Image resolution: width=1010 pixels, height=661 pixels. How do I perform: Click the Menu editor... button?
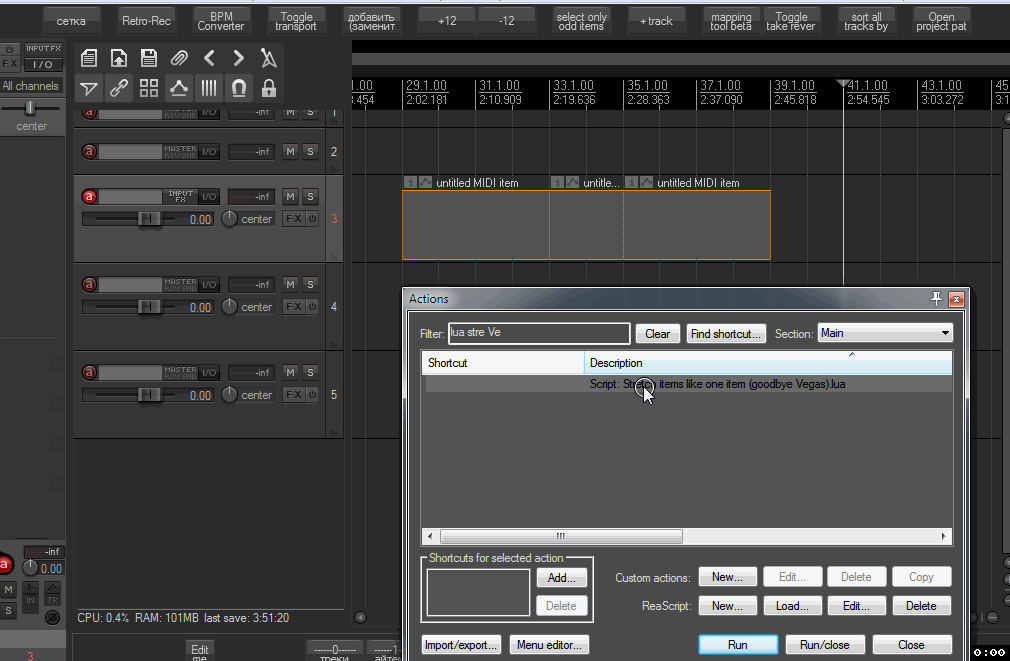point(549,644)
